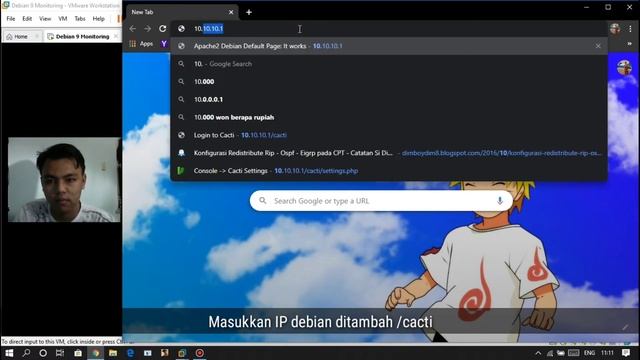Click the voice search microphone icon
Image resolution: width=640 pixels, height=360 pixels.
(500, 201)
